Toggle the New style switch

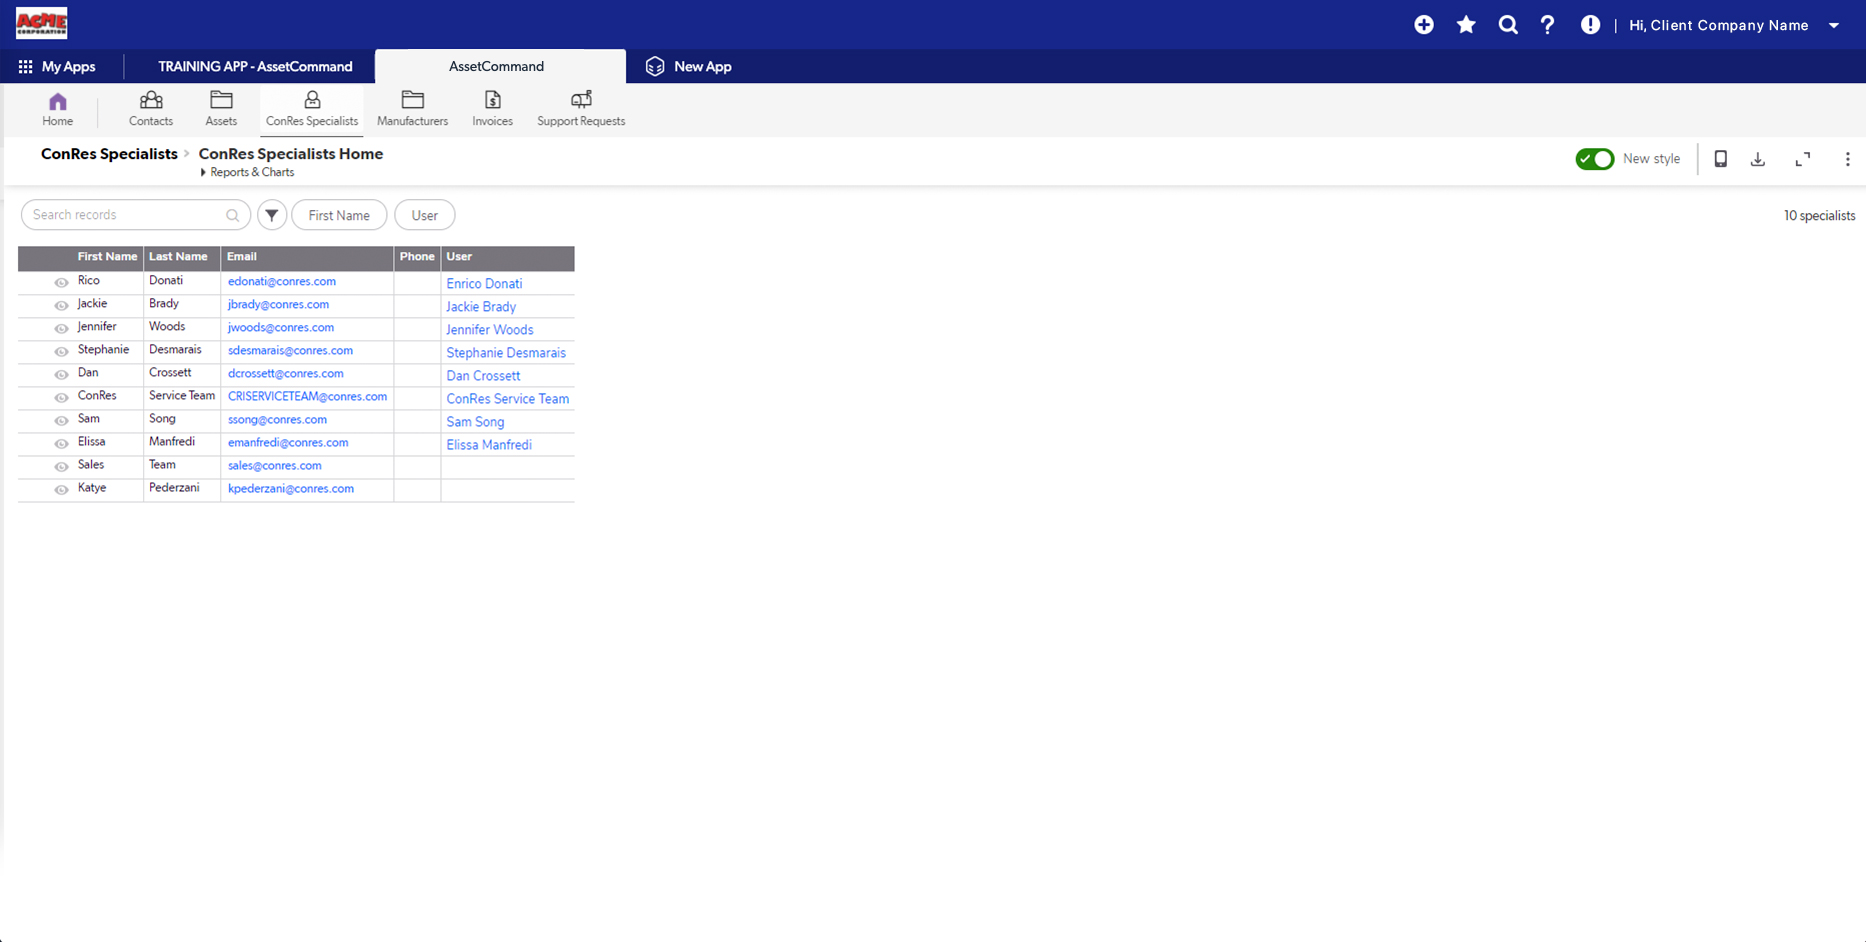pos(1595,159)
